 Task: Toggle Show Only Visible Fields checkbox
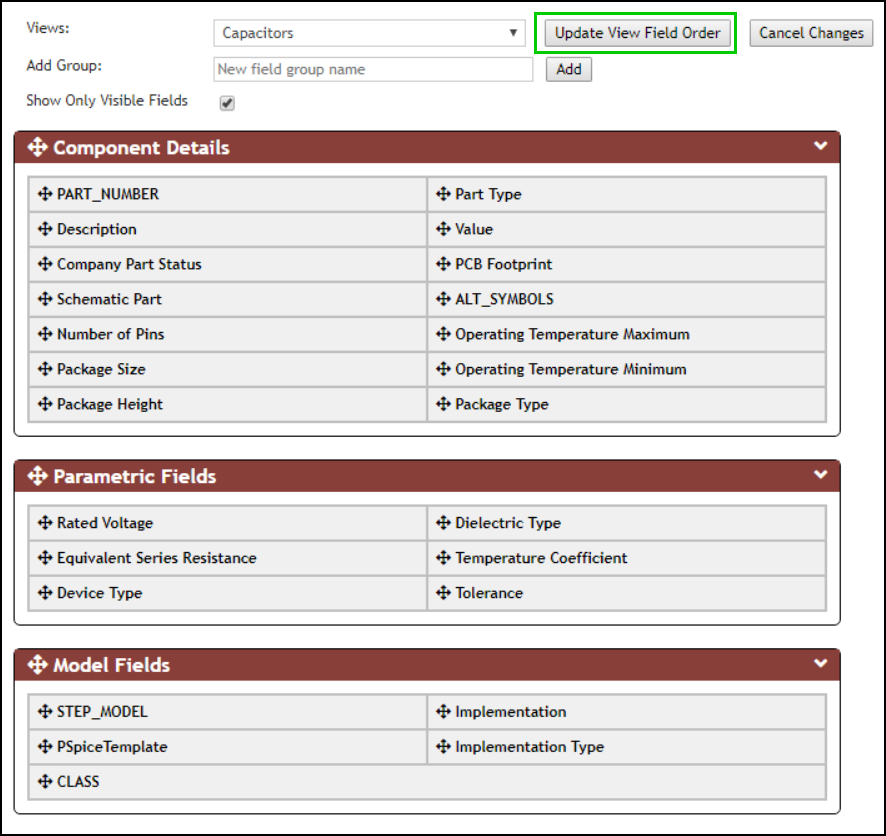point(227,103)
